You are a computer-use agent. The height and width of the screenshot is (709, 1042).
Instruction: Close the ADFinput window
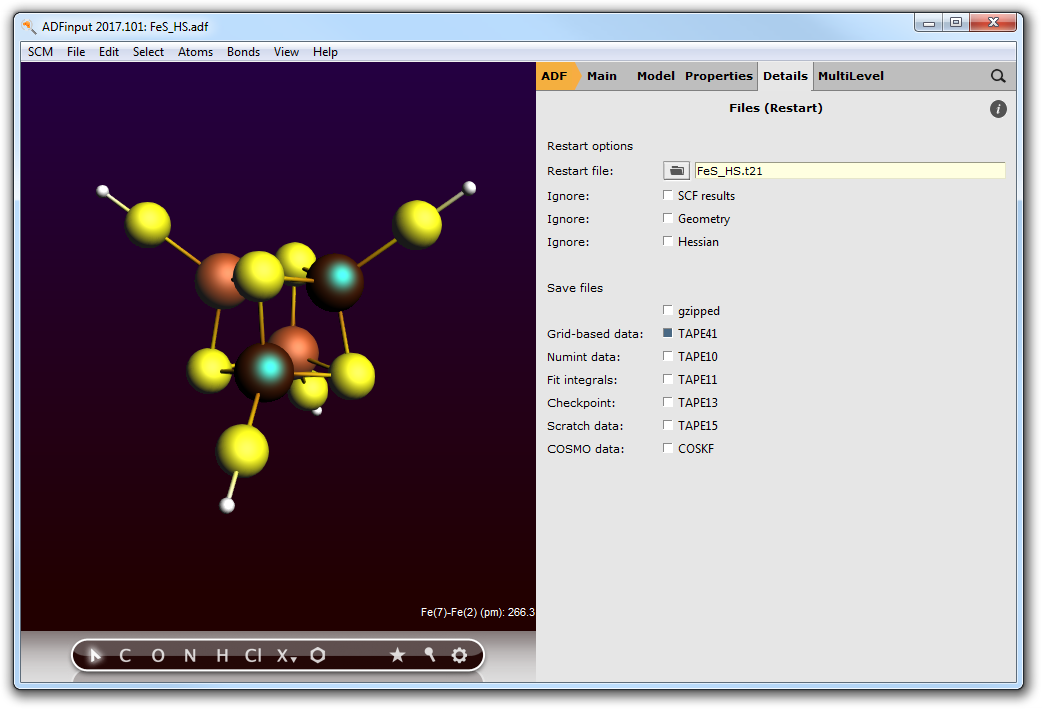pyautogui.click(x=993, y=23)
